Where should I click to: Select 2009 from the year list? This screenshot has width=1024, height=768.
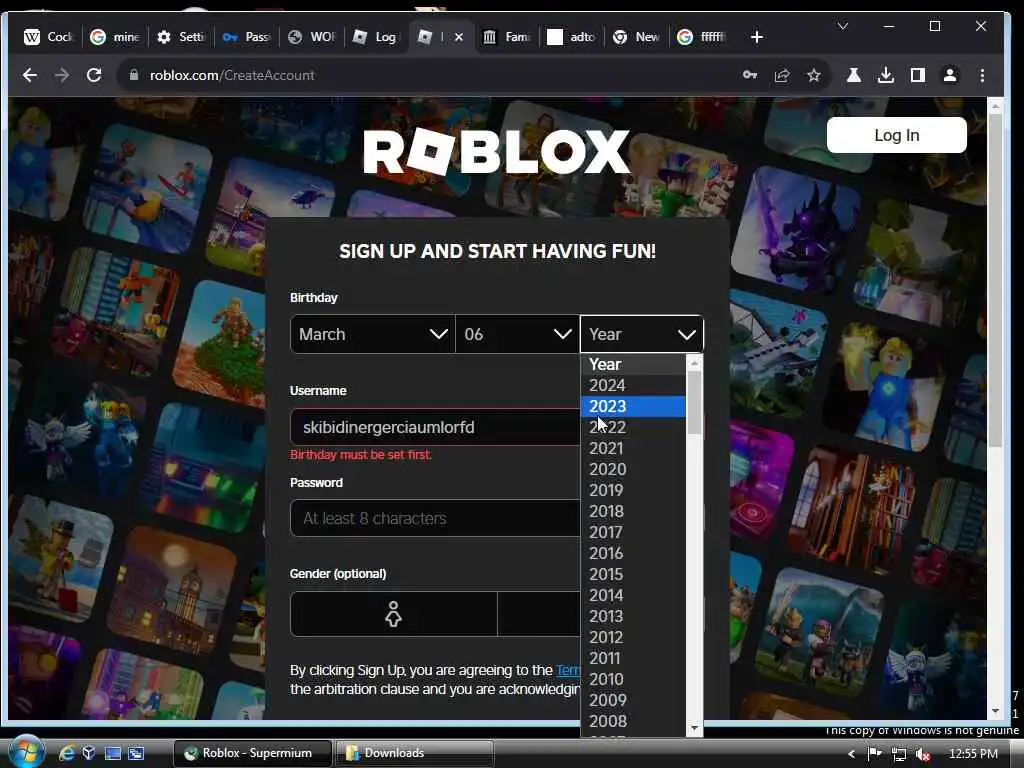[633, 700]
